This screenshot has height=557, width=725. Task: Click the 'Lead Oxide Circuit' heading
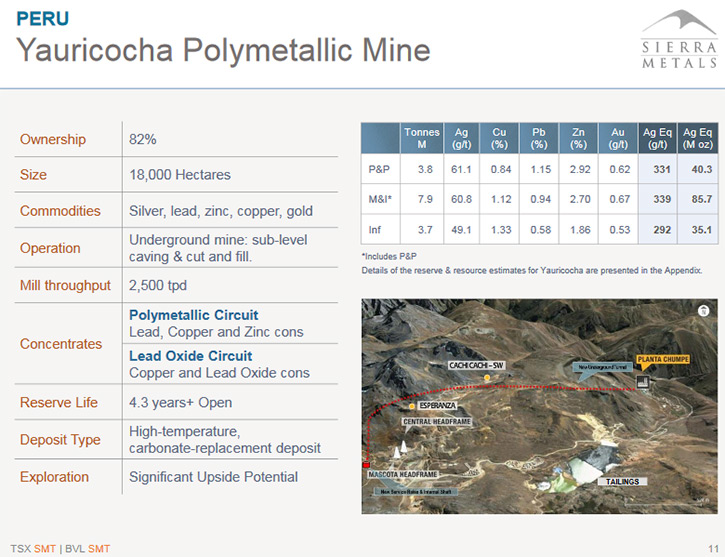pyautogui.click(x=190, y=355)
